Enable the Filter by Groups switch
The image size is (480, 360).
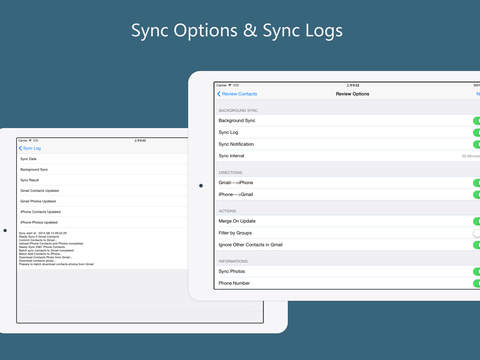tap(477, 233)
